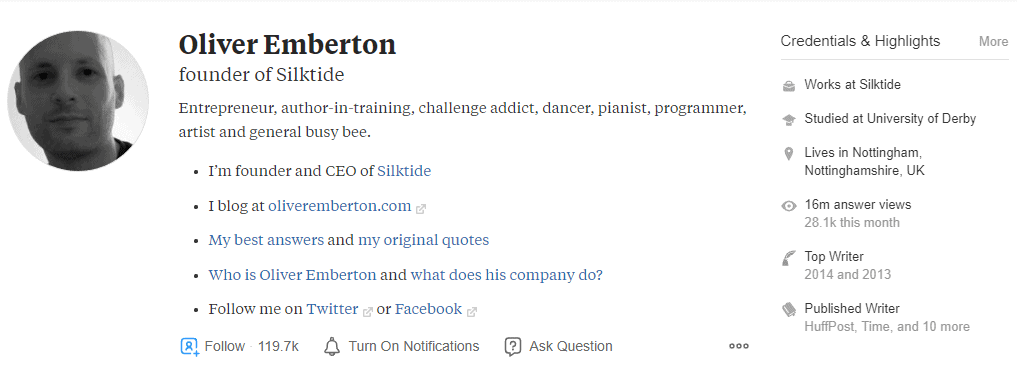The image size is (1017, 370).
Task: Open the Silktide link in bio
Action: 404,171
